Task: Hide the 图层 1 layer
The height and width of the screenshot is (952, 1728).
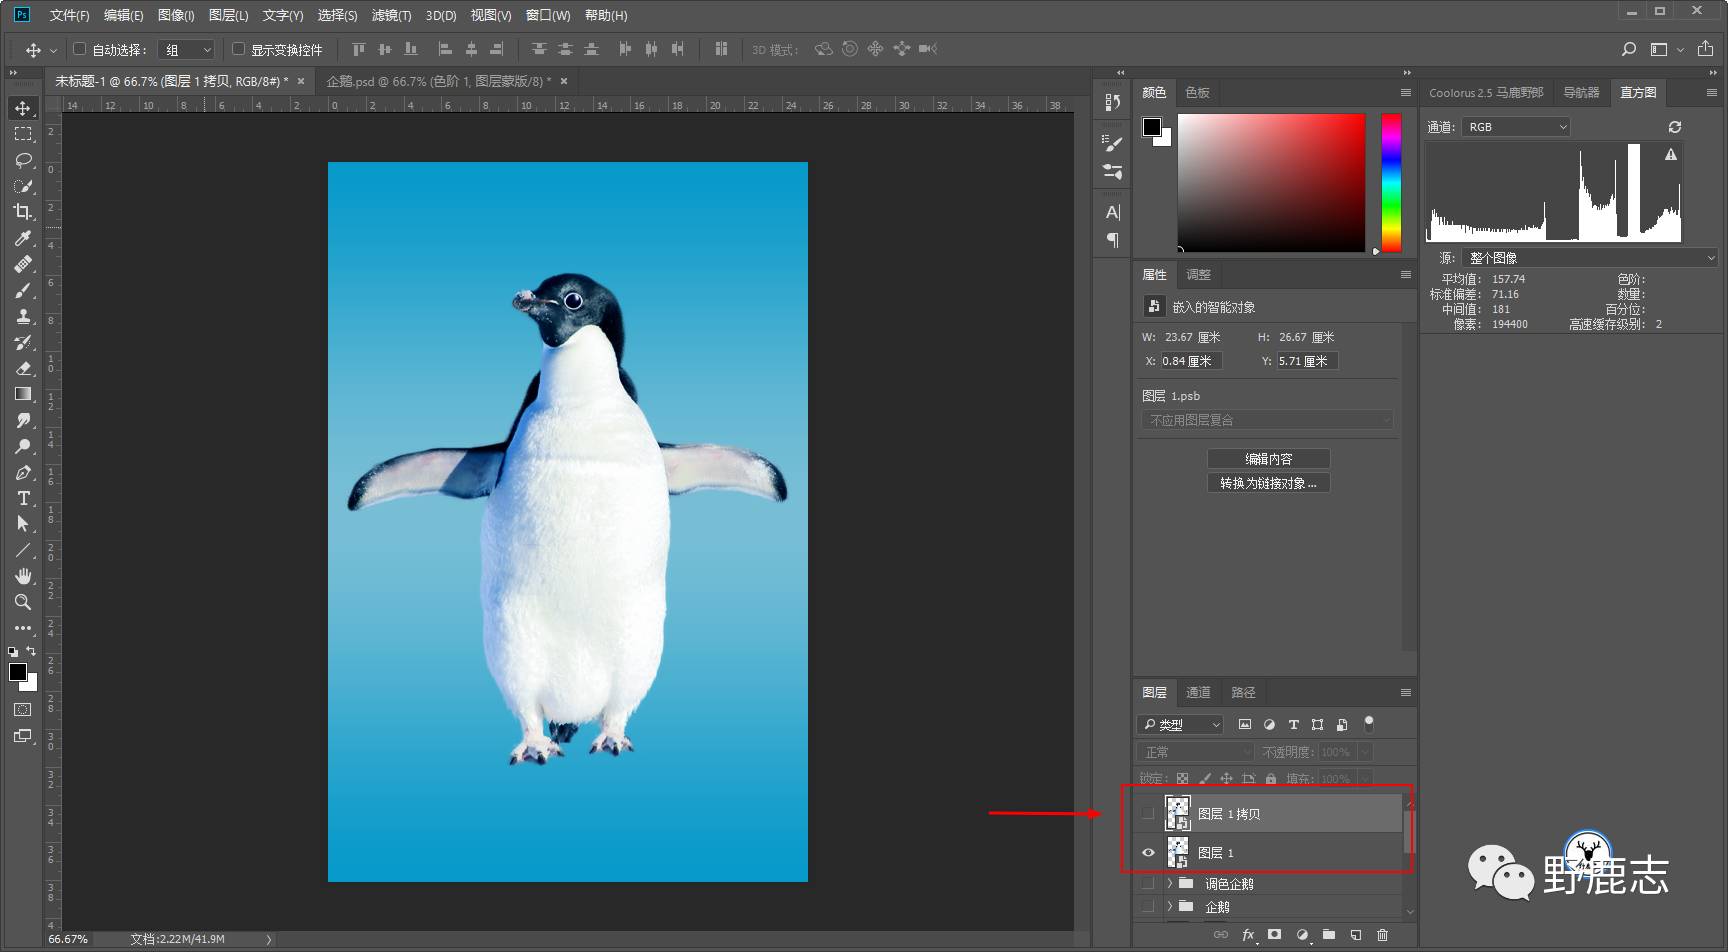Action: [1148, 853]
